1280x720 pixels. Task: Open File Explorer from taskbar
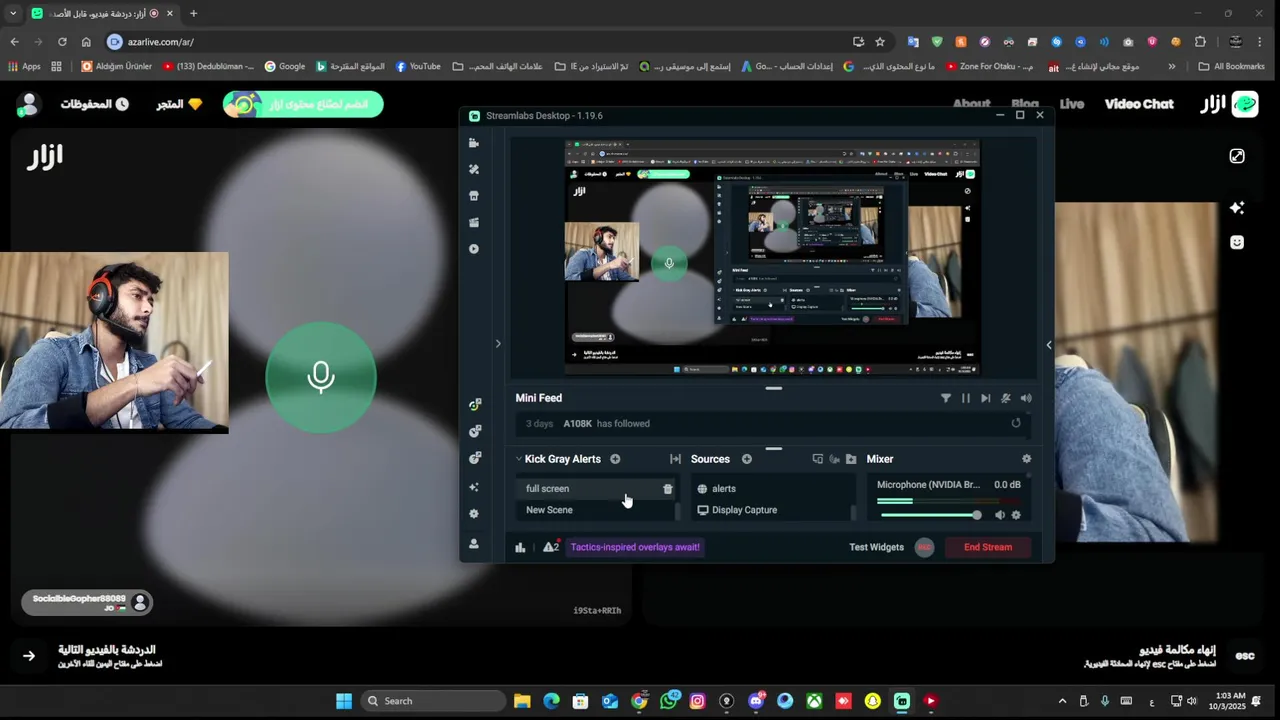point(522,701)
